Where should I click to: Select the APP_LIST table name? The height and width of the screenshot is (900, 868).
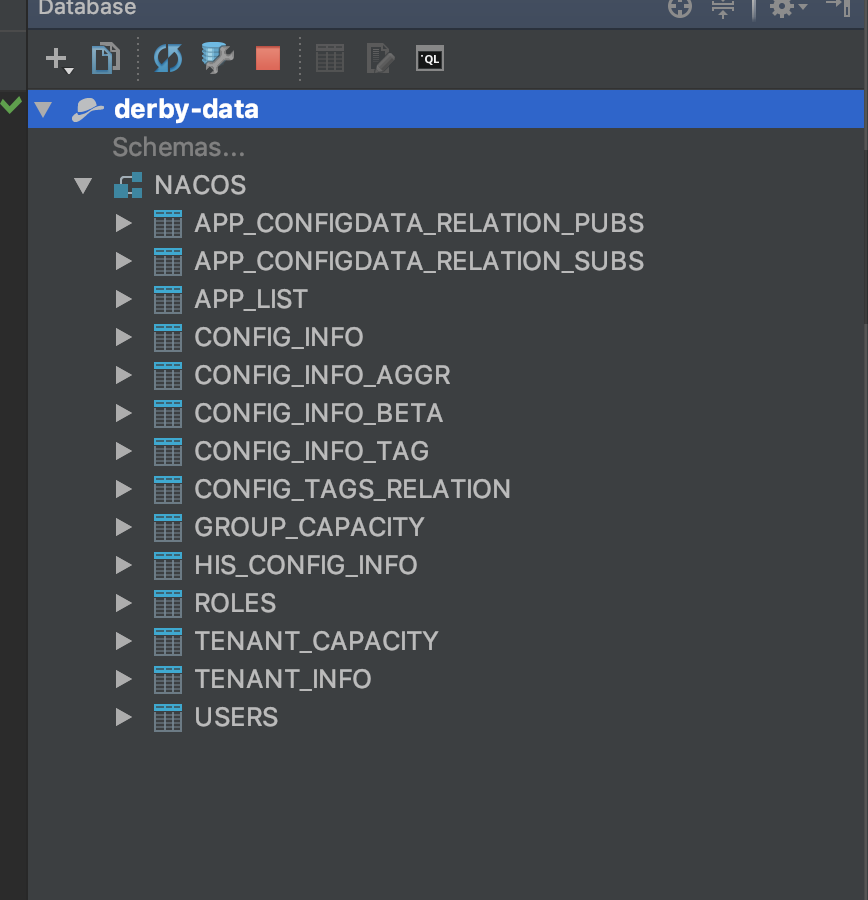tap(251, 299)
